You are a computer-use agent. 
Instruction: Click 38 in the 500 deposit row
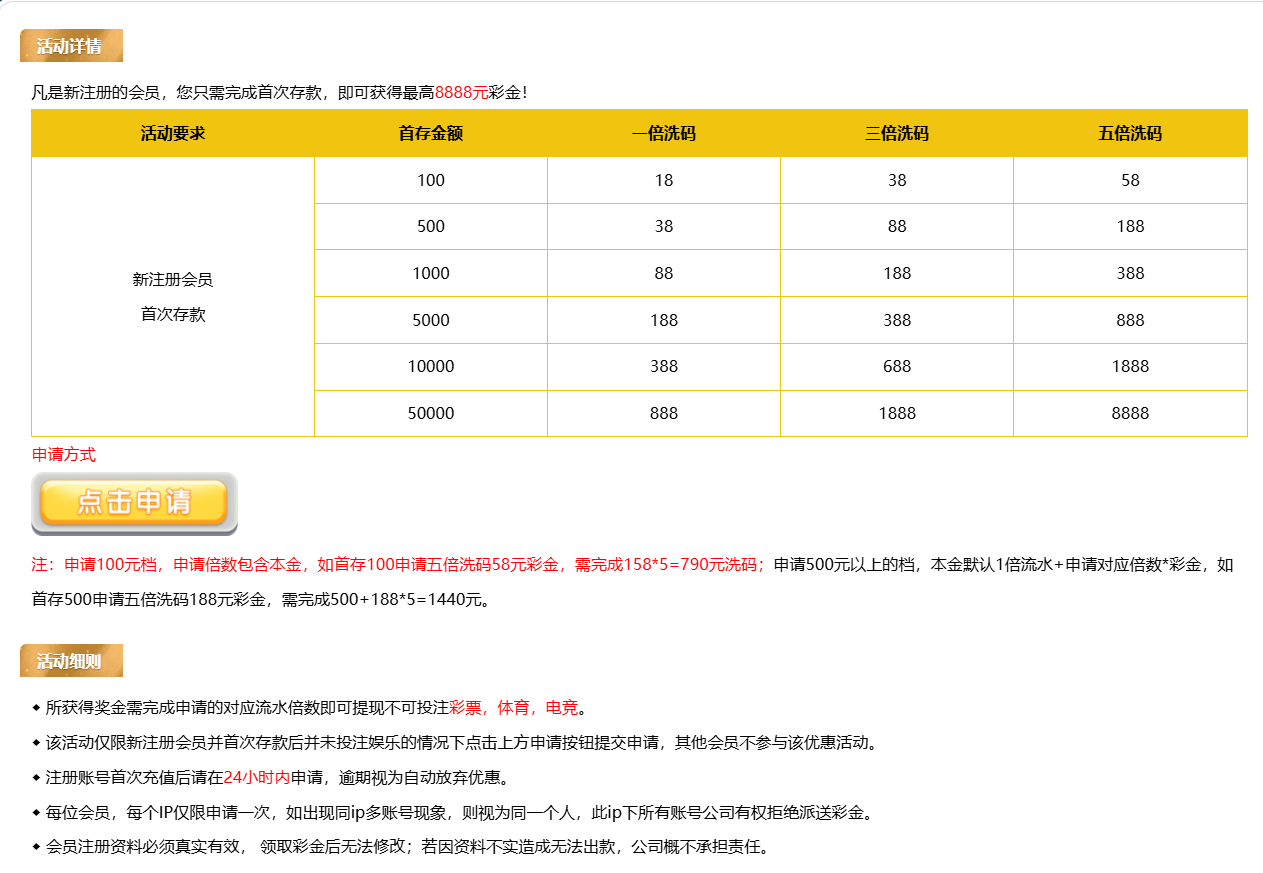point(664,227)
